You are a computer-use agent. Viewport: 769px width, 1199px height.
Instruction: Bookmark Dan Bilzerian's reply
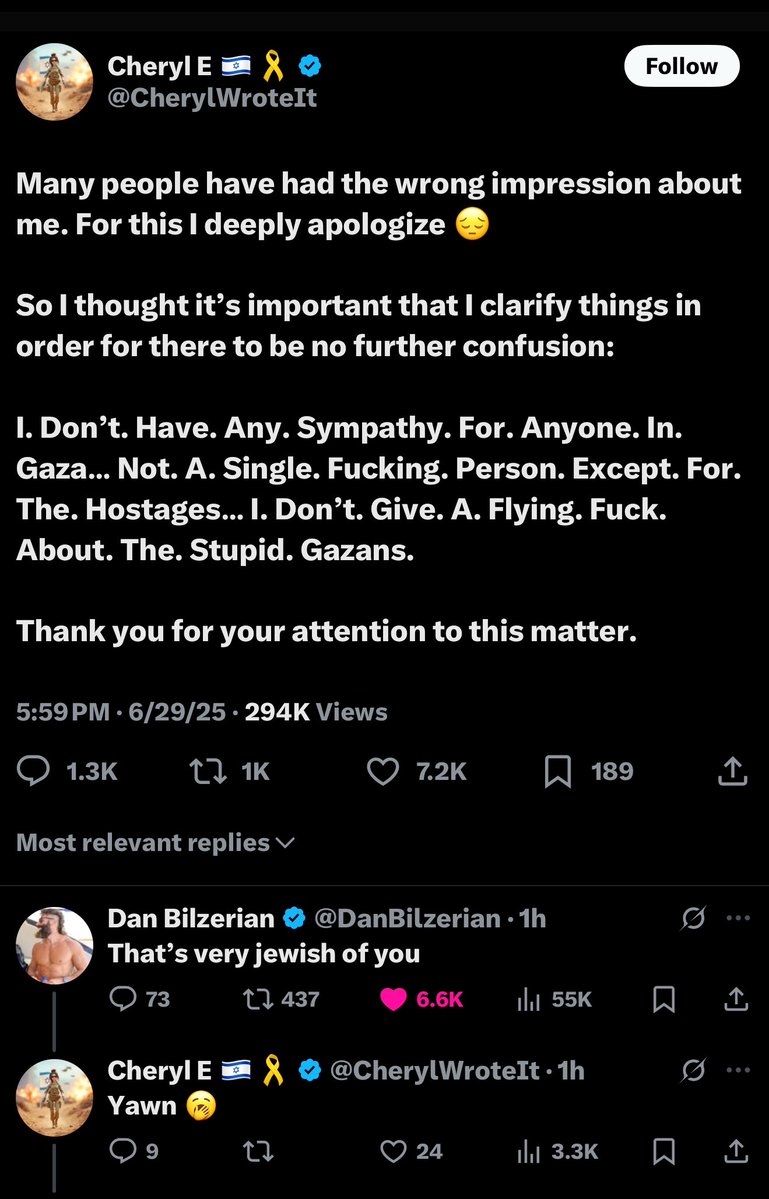pos(663,999)
